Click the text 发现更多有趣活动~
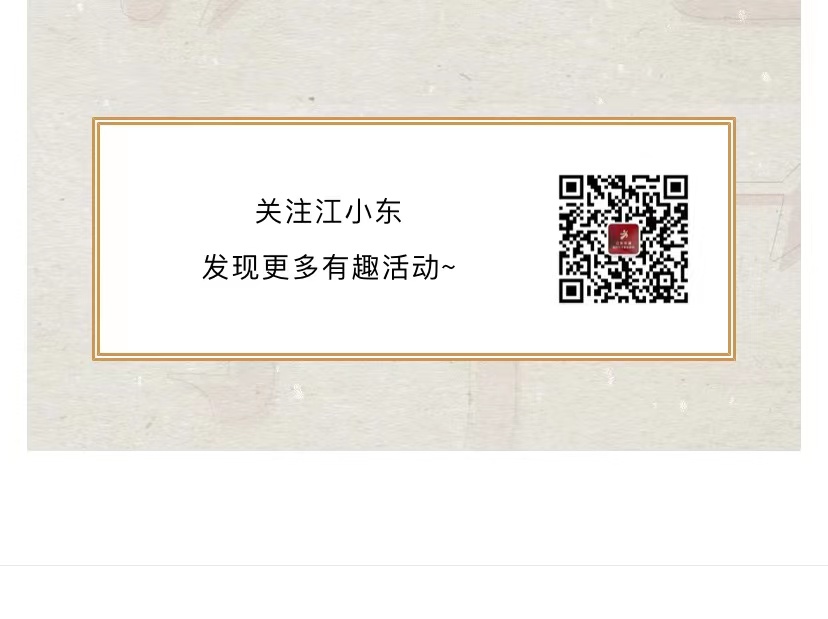Screen dimensions: 828x619 pos(328,267)
